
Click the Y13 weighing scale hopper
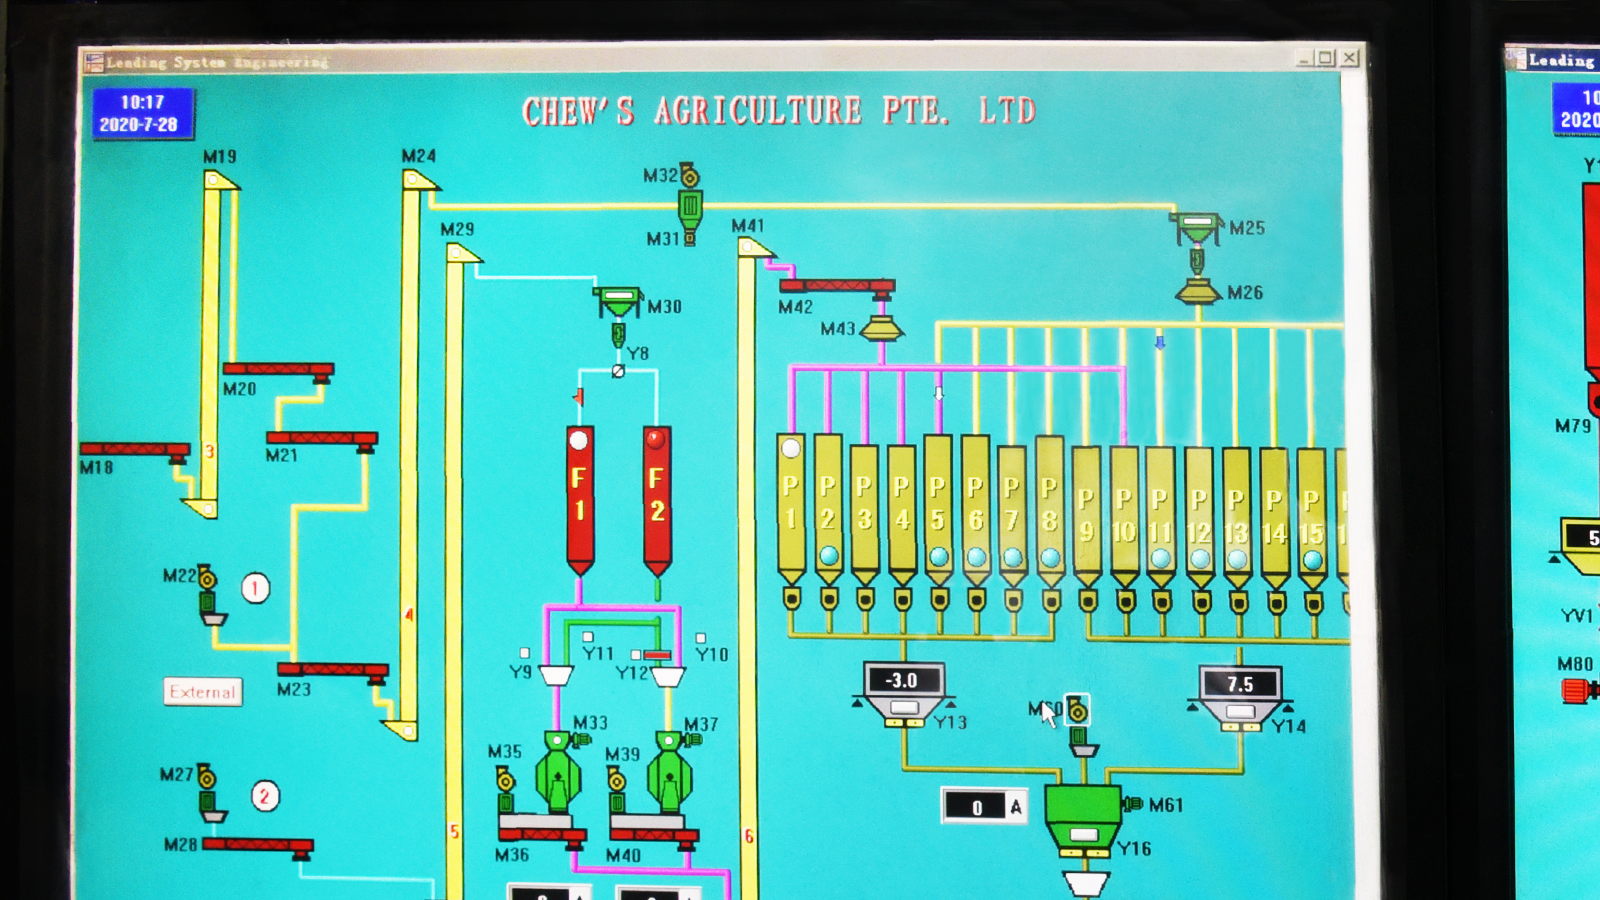(903, 693)
